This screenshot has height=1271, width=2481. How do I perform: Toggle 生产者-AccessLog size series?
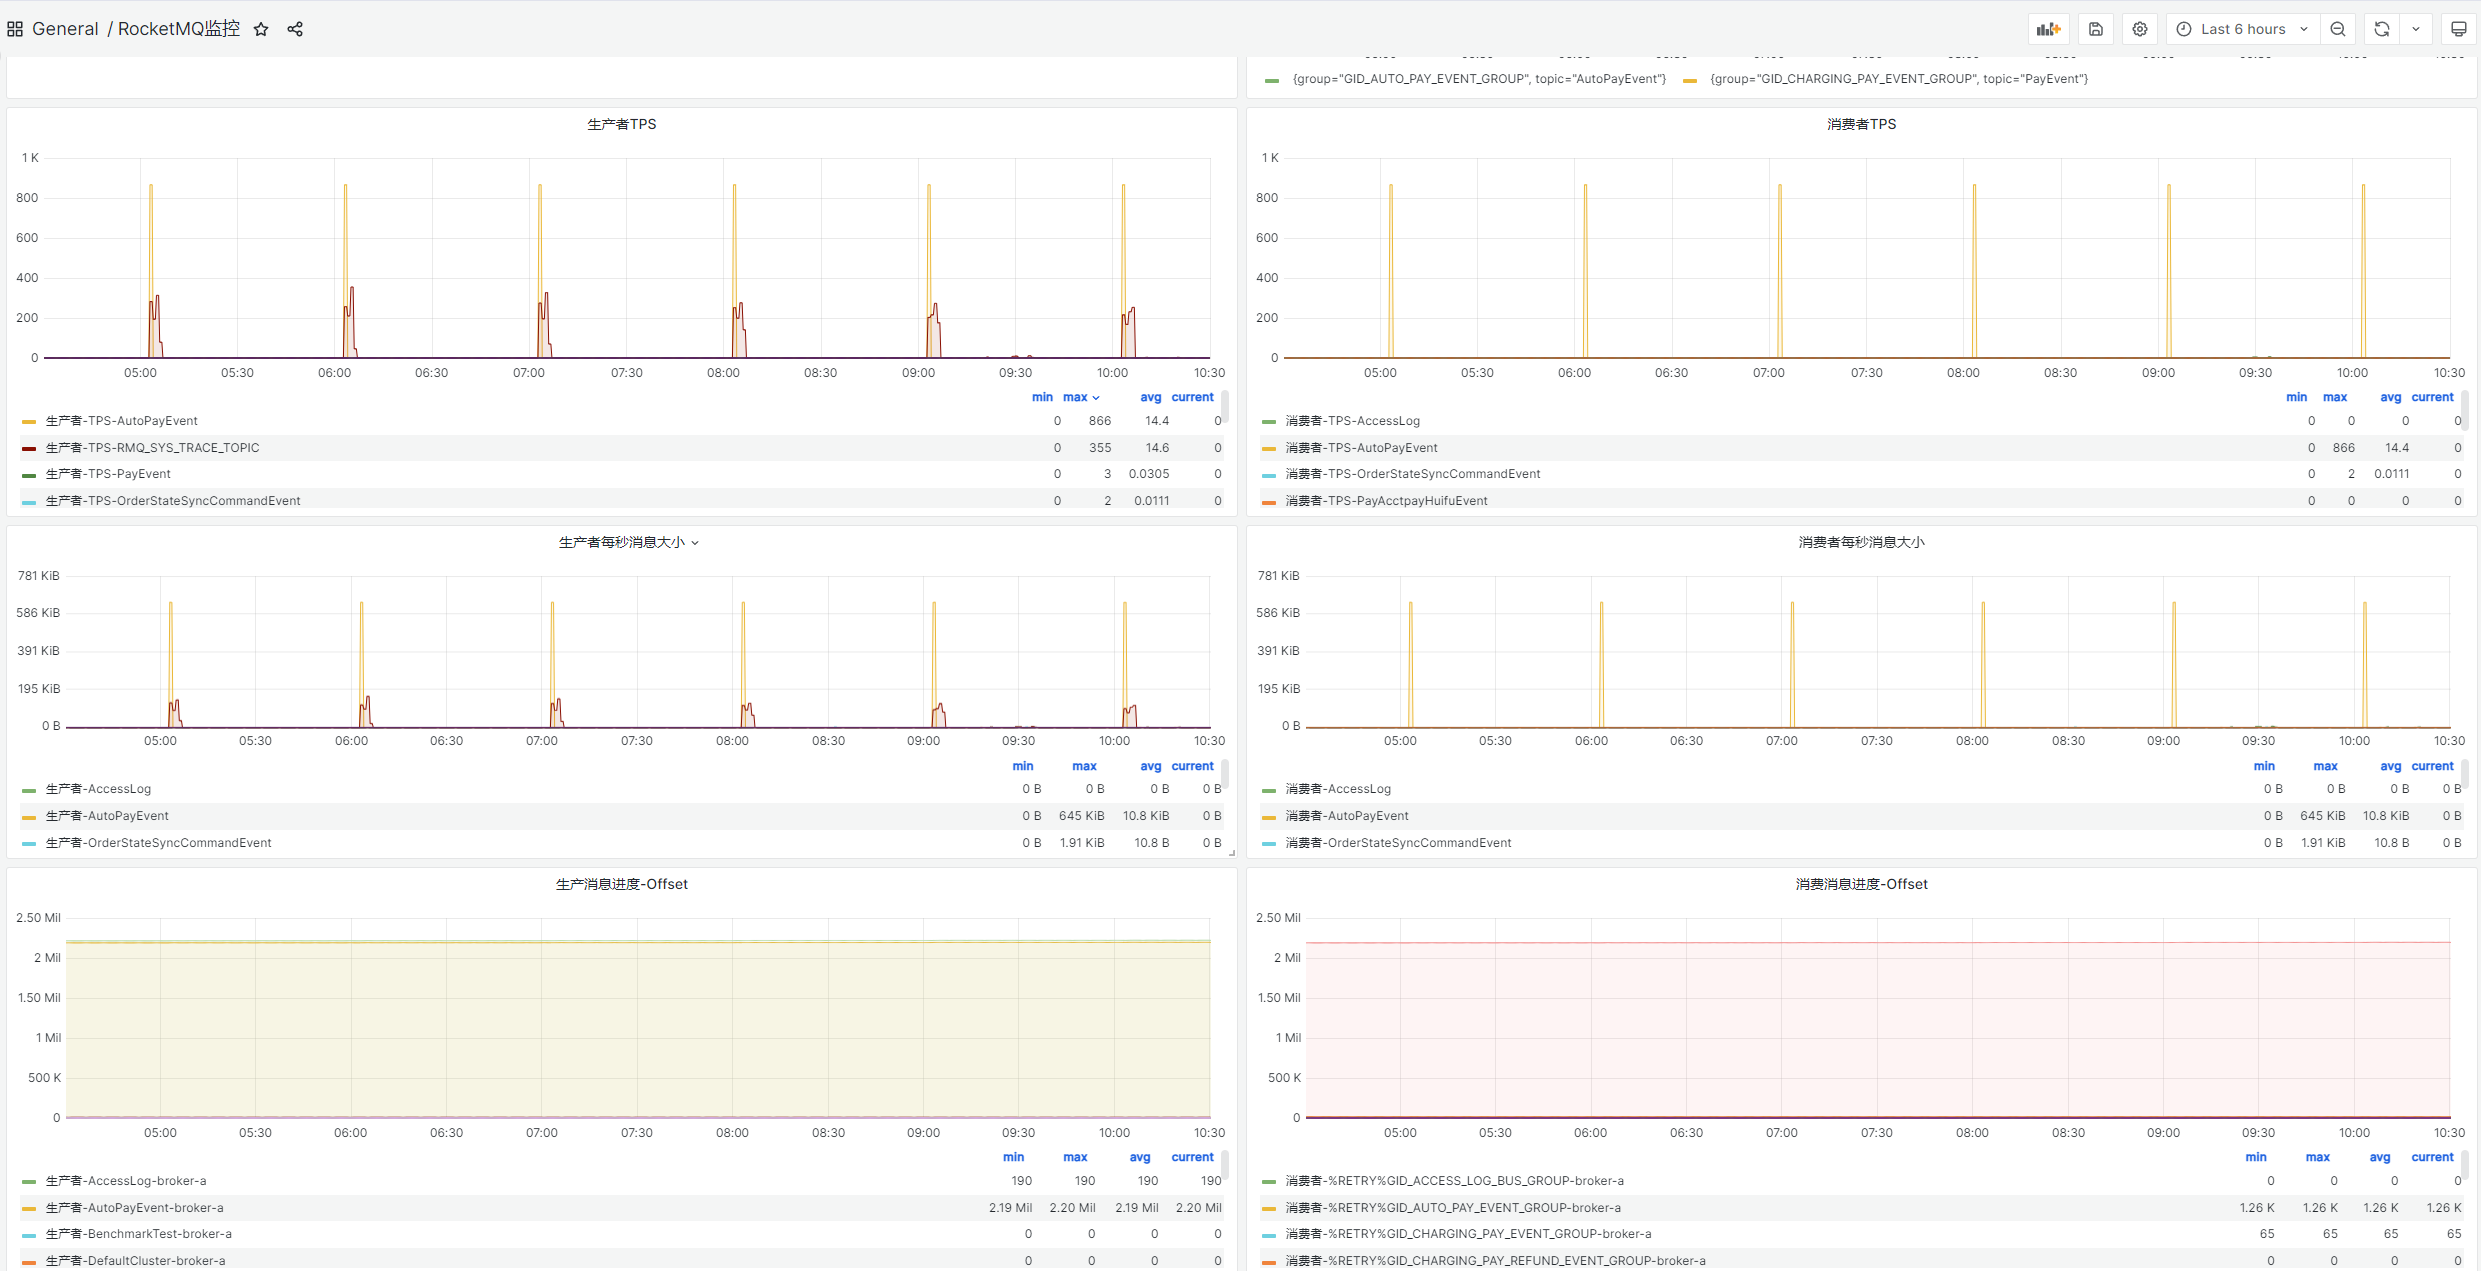point(98,789)
